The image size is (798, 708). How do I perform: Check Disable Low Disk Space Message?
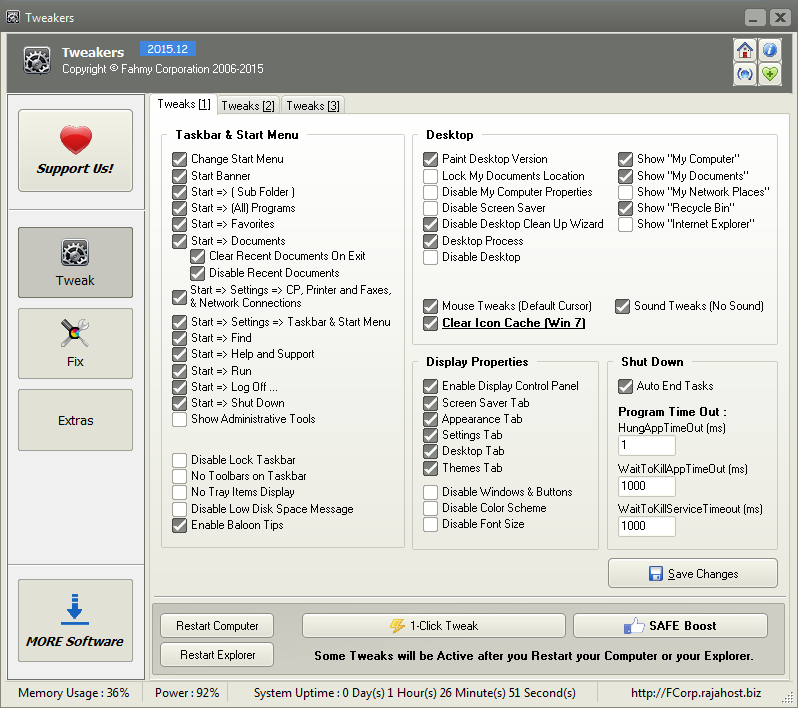coord(179,509)
